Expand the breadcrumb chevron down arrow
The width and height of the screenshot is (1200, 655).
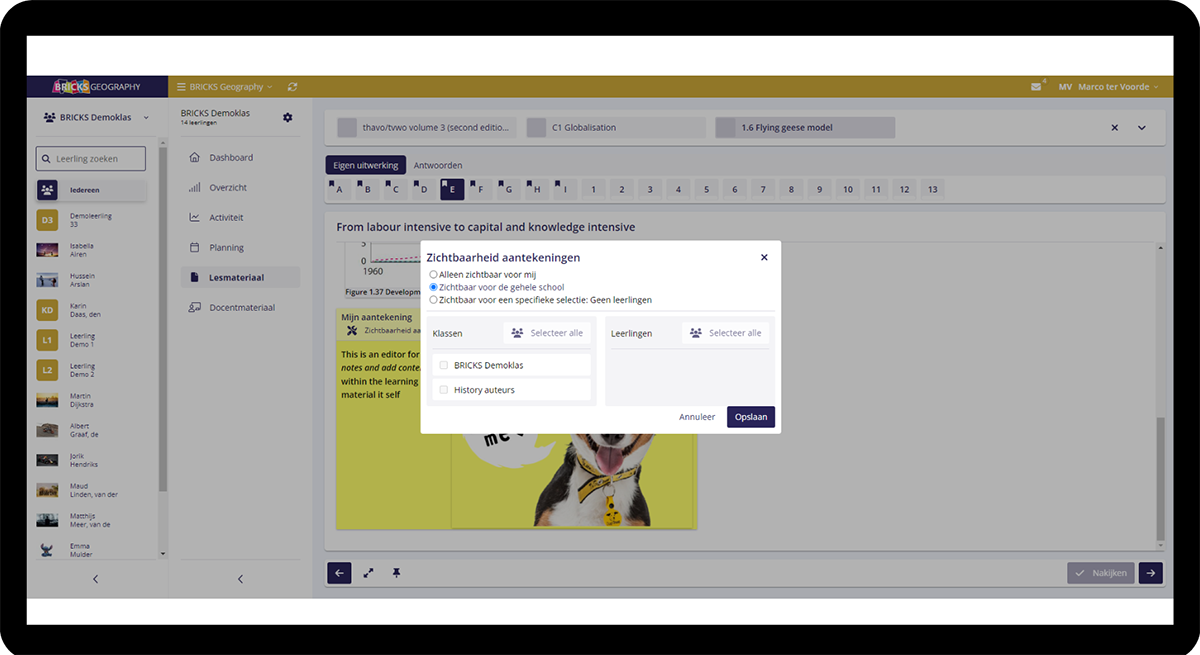pyautogui.click(x=1142, y=128)
